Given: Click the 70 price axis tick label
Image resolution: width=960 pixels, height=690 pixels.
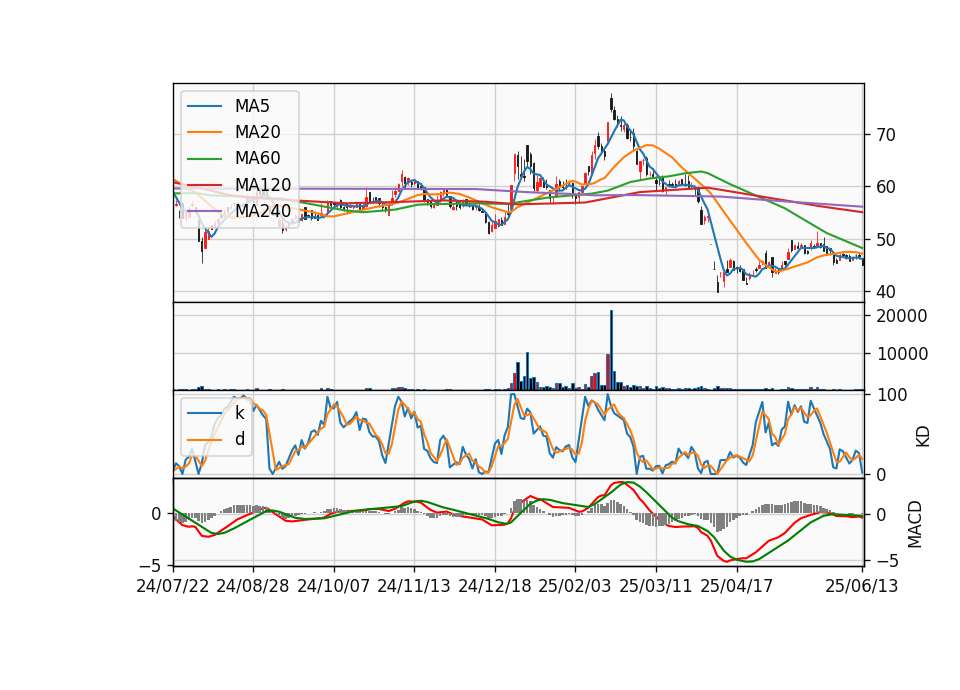Looking at the screenshot, I should coord(885,135).
